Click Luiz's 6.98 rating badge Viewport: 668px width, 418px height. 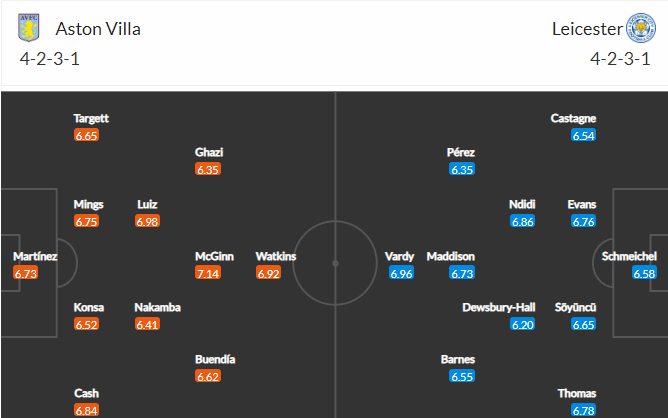pyautogui.click(x=147, y=221)
